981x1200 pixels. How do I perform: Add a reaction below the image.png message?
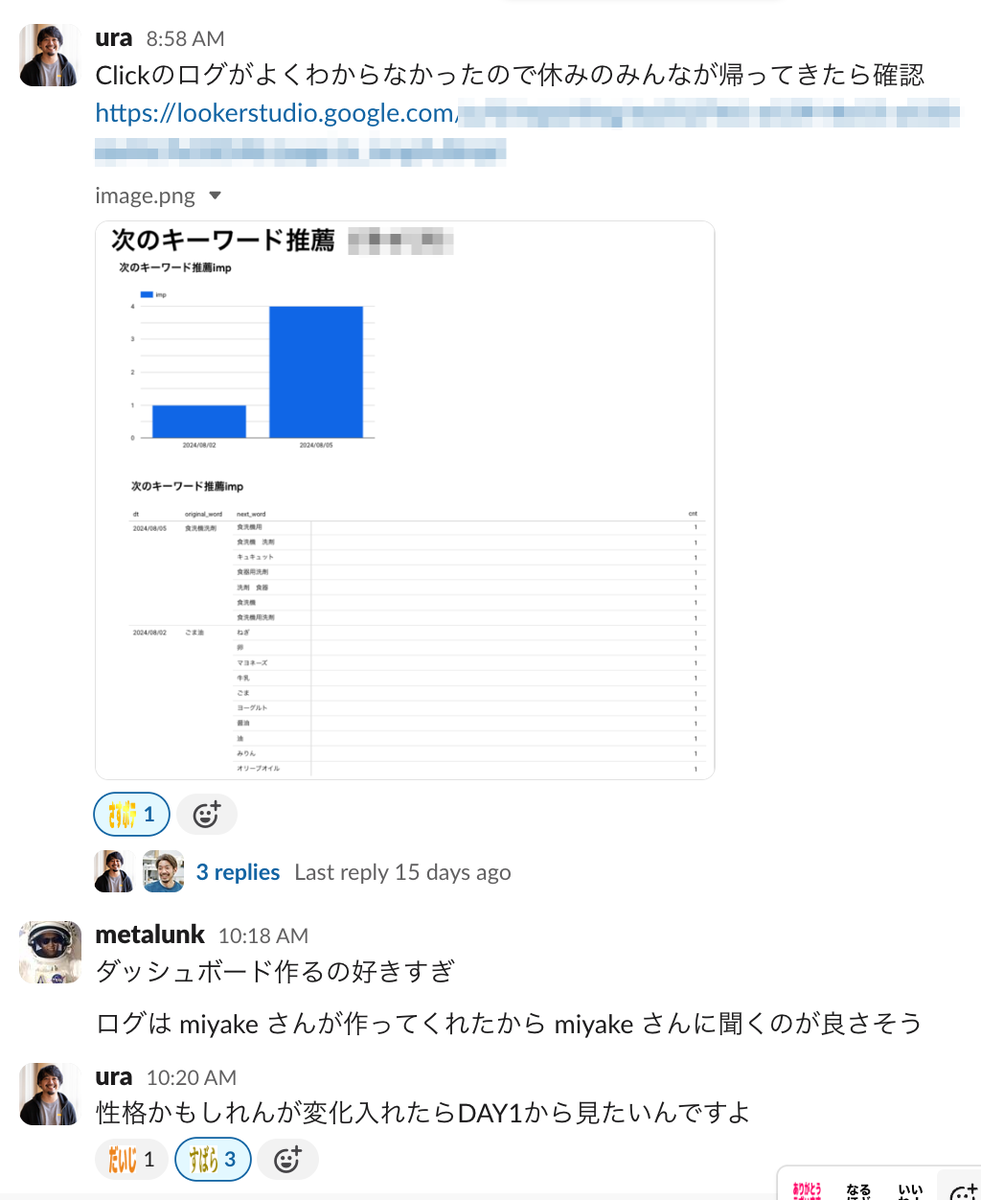pyautogui.click(x=207, y=815)
